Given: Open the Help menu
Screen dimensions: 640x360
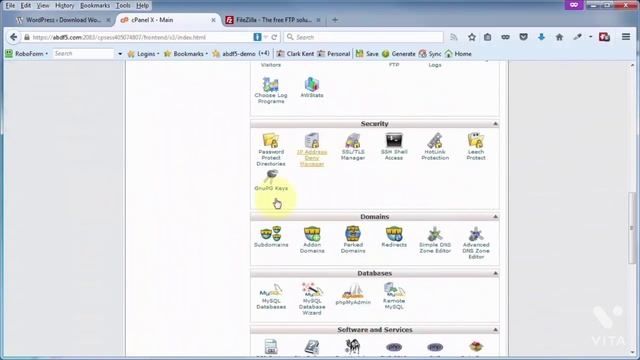Looking at the screenshot, I should tap(142, 6).
